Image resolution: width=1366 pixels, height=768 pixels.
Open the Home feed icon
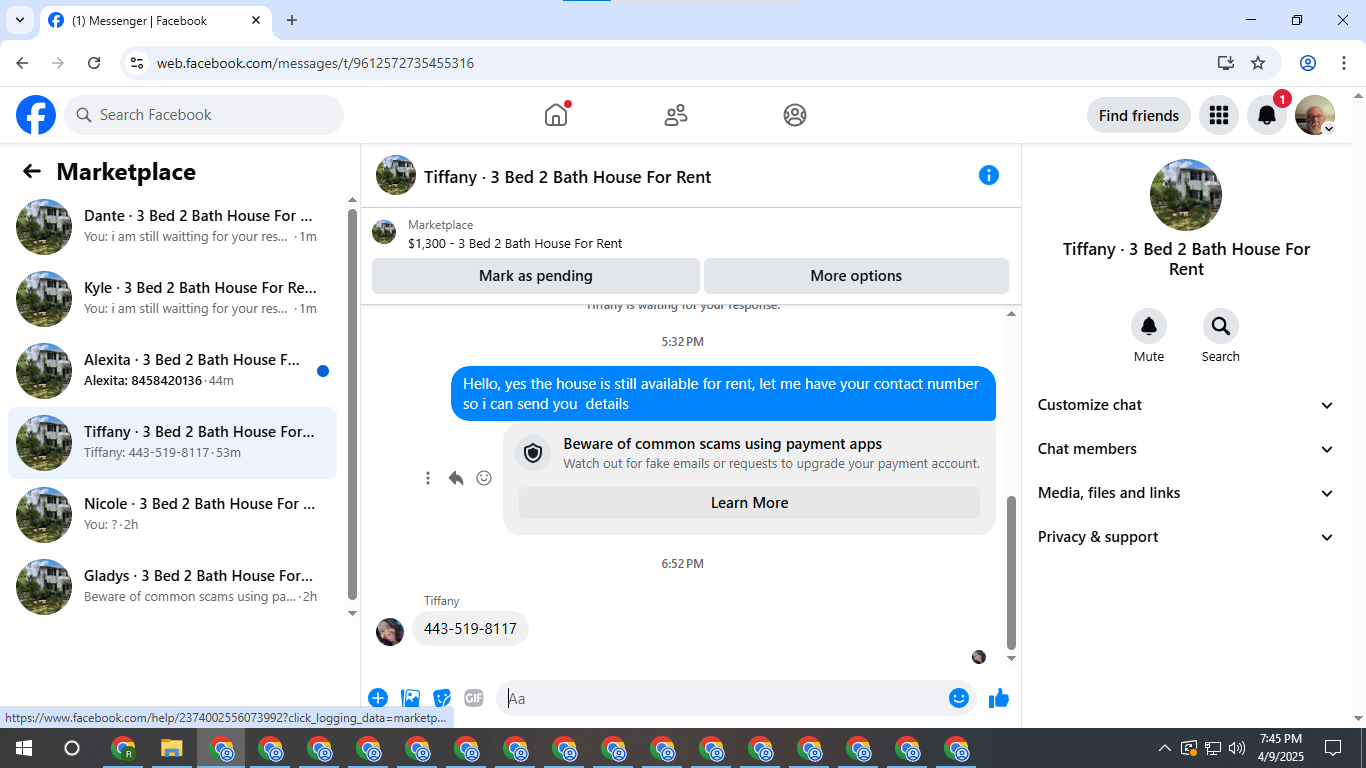556,115
